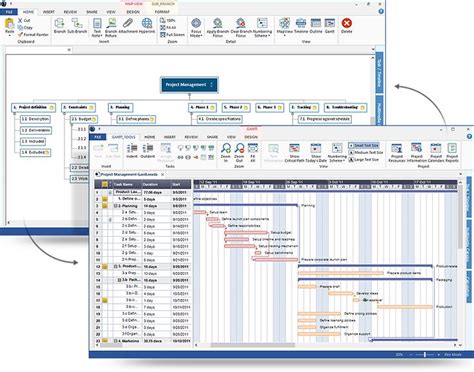Select Small Text Size option
474x372 pixels.
(364, 146)
